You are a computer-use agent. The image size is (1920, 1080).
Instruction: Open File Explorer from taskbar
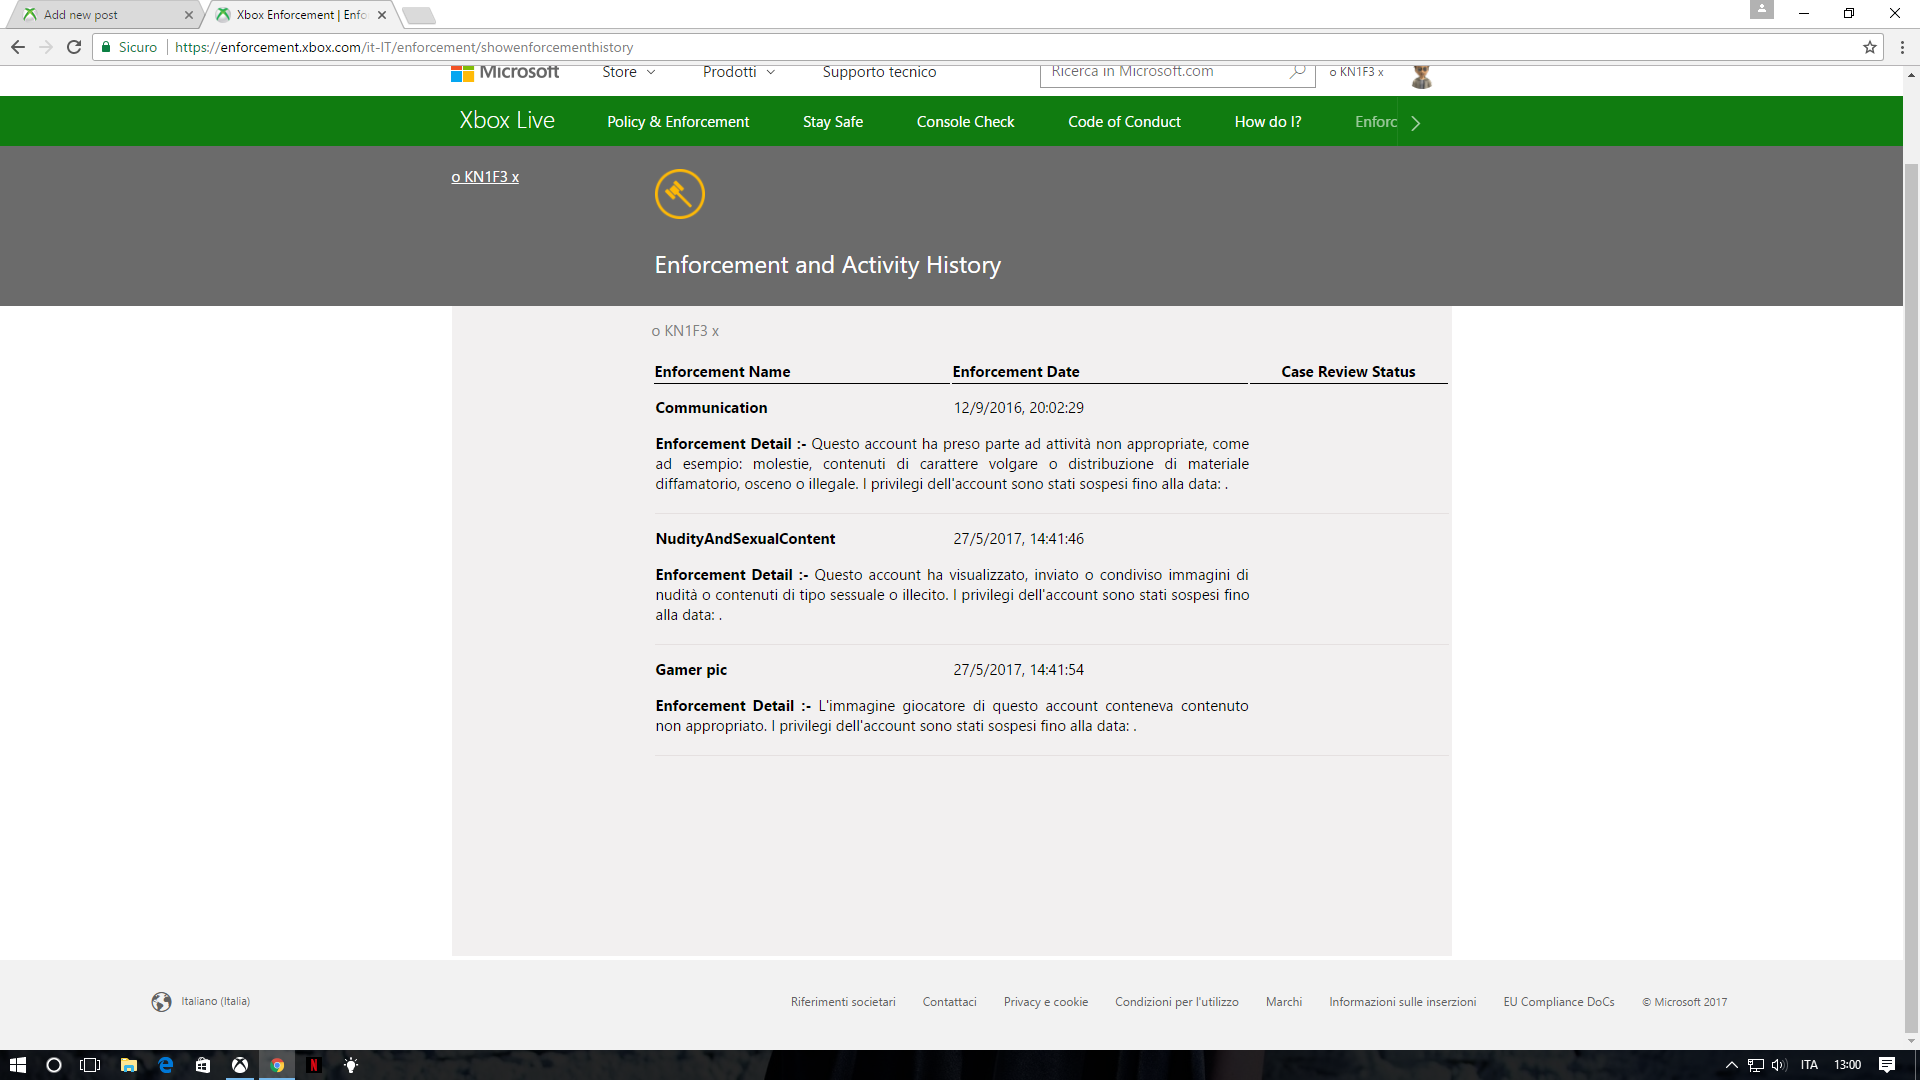[128, 1065]
